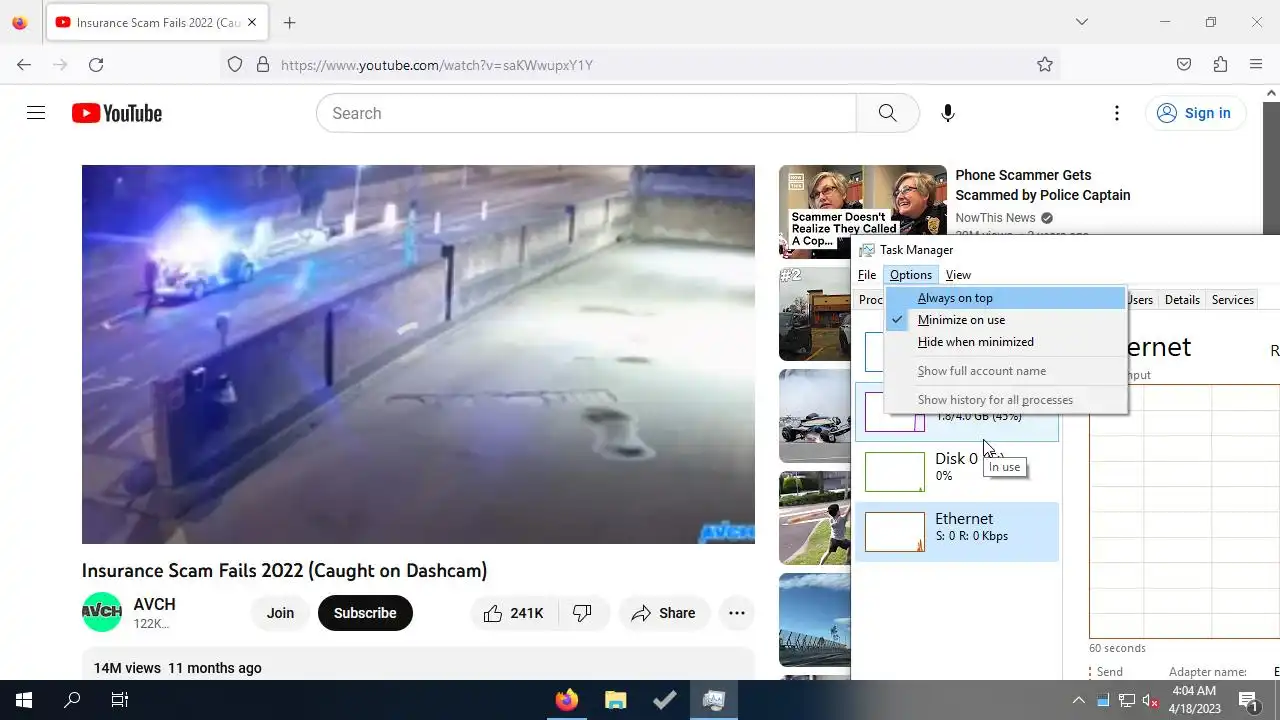Show hidden system tray icons

point(1078,700)
